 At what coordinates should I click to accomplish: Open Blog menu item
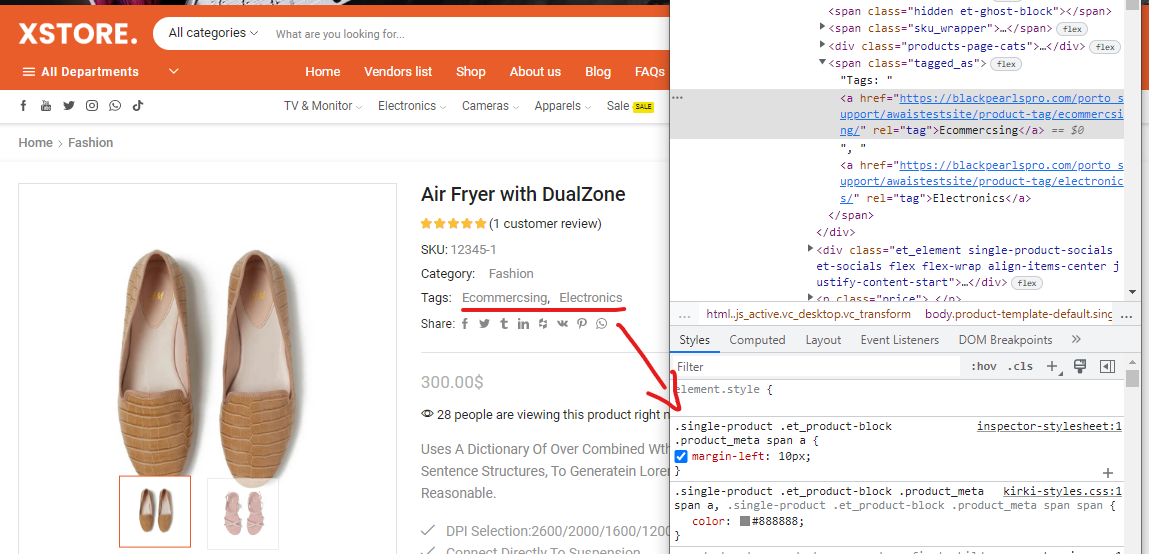(598, 72)
